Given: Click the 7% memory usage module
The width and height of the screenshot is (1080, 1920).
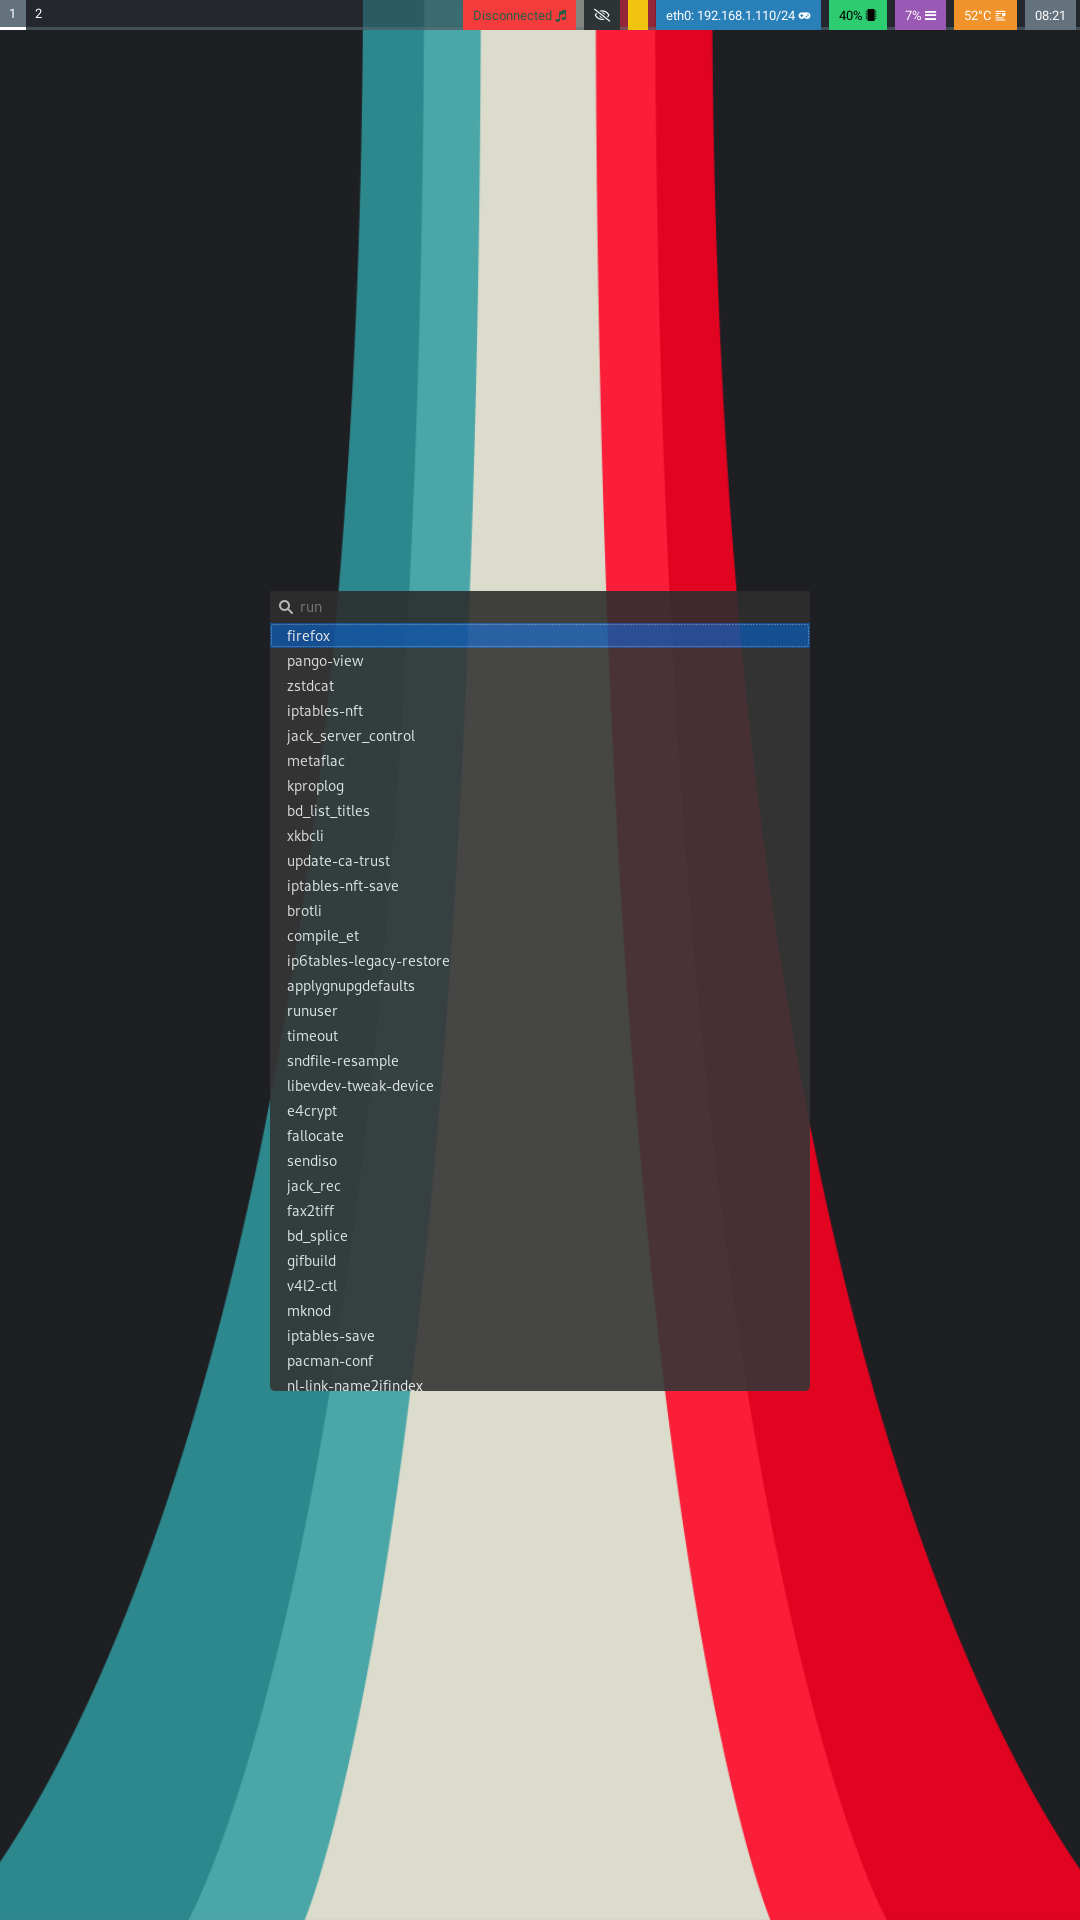Looking at the screenshot, I should 920,15.
